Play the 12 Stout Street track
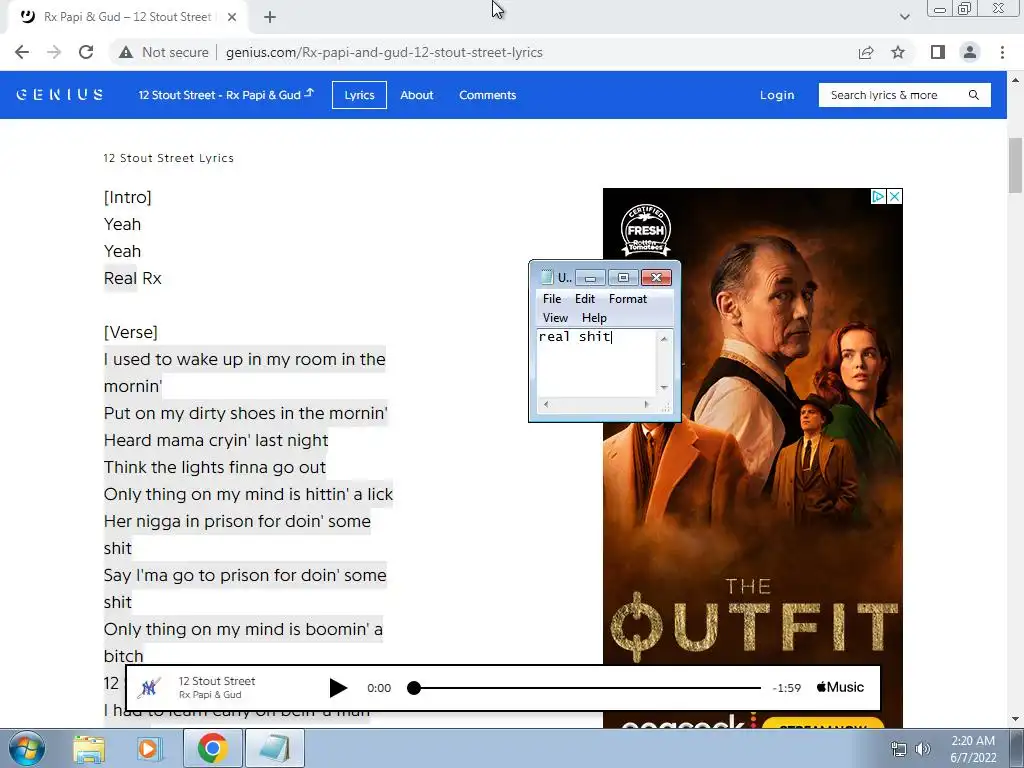Screen dimensions: 1024x768 [x=338, y=688]
